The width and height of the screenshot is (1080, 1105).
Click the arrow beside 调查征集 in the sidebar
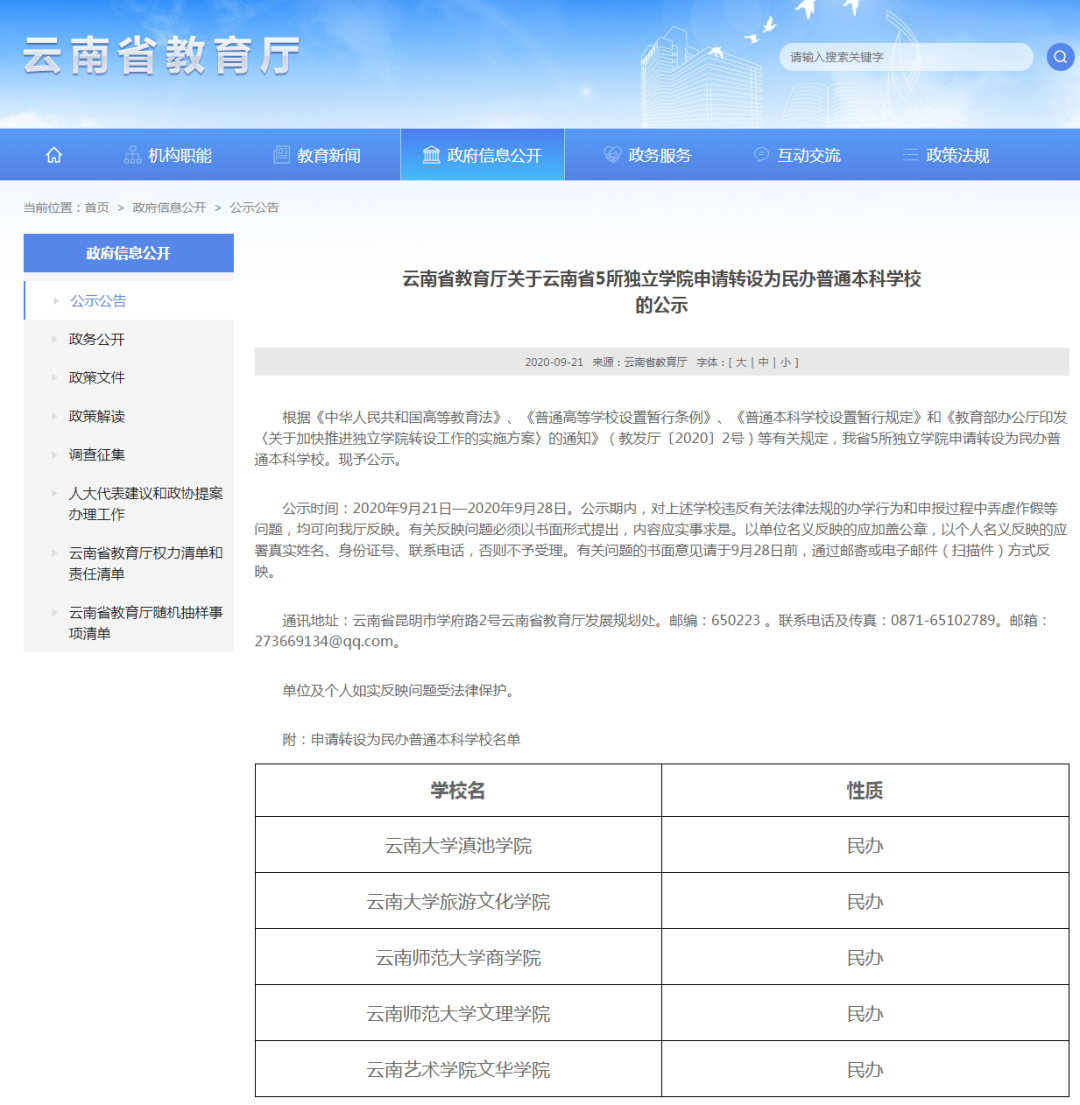coord(55,455)
